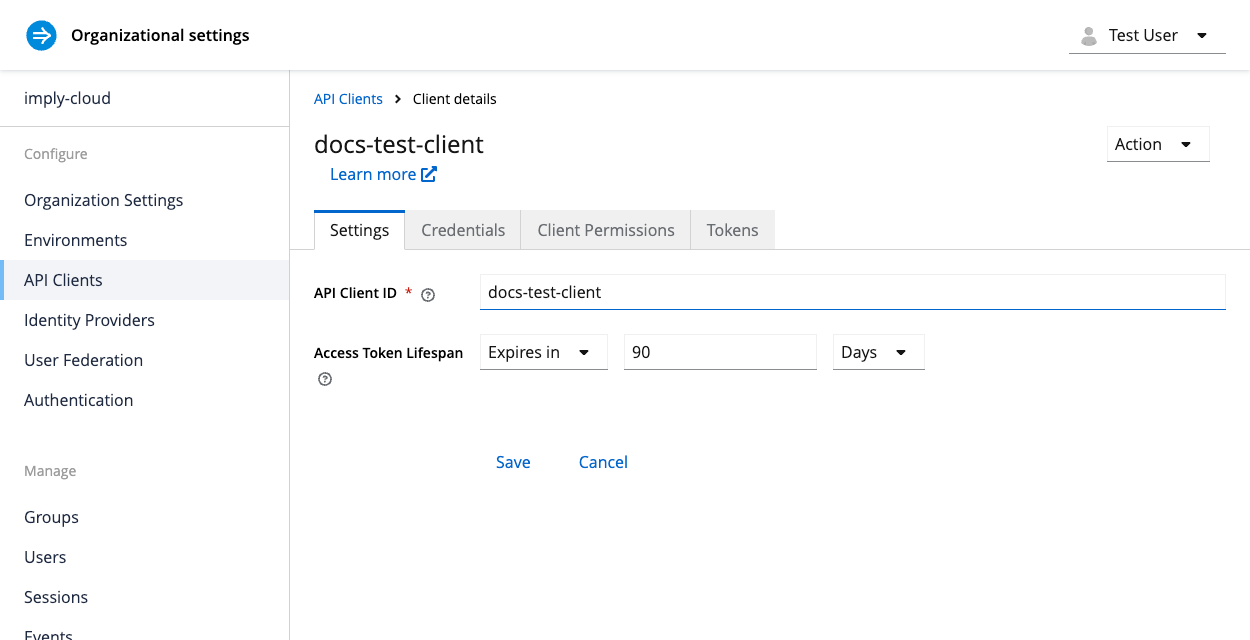Viewport: 1250px width, 640px height.
Task: Open the Days unit dropdown
Action: tap(878, 352)
